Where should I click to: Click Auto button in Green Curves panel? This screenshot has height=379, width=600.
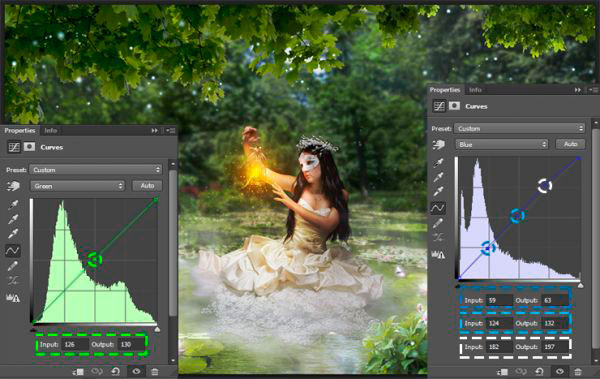tap(147, 186)
